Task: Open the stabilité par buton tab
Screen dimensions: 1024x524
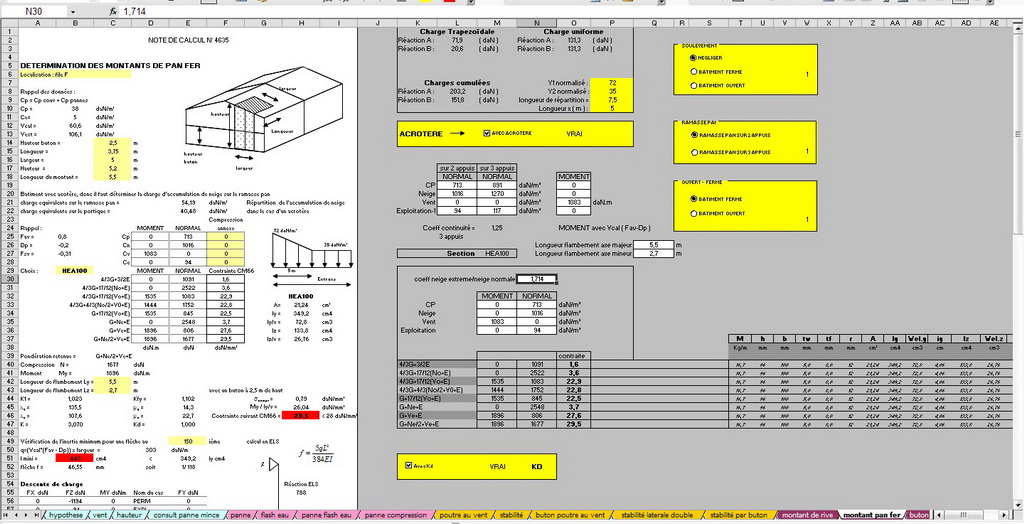Action: [739, 516]
